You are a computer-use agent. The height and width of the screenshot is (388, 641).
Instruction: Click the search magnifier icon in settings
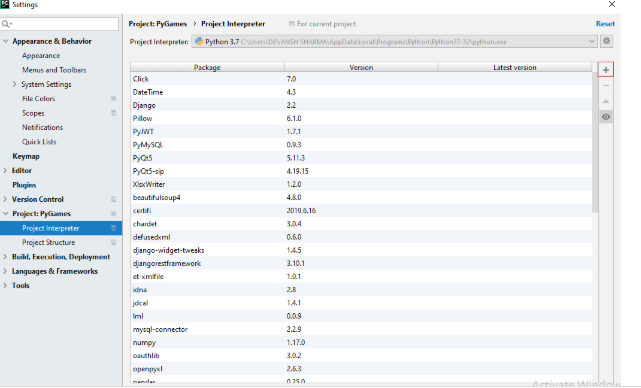pos(6,24)
